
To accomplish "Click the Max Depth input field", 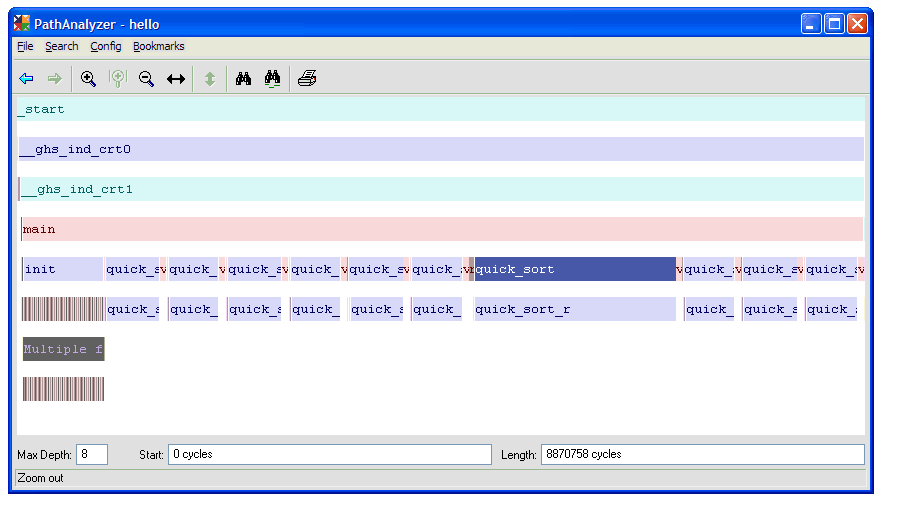I will pos(92,455).
